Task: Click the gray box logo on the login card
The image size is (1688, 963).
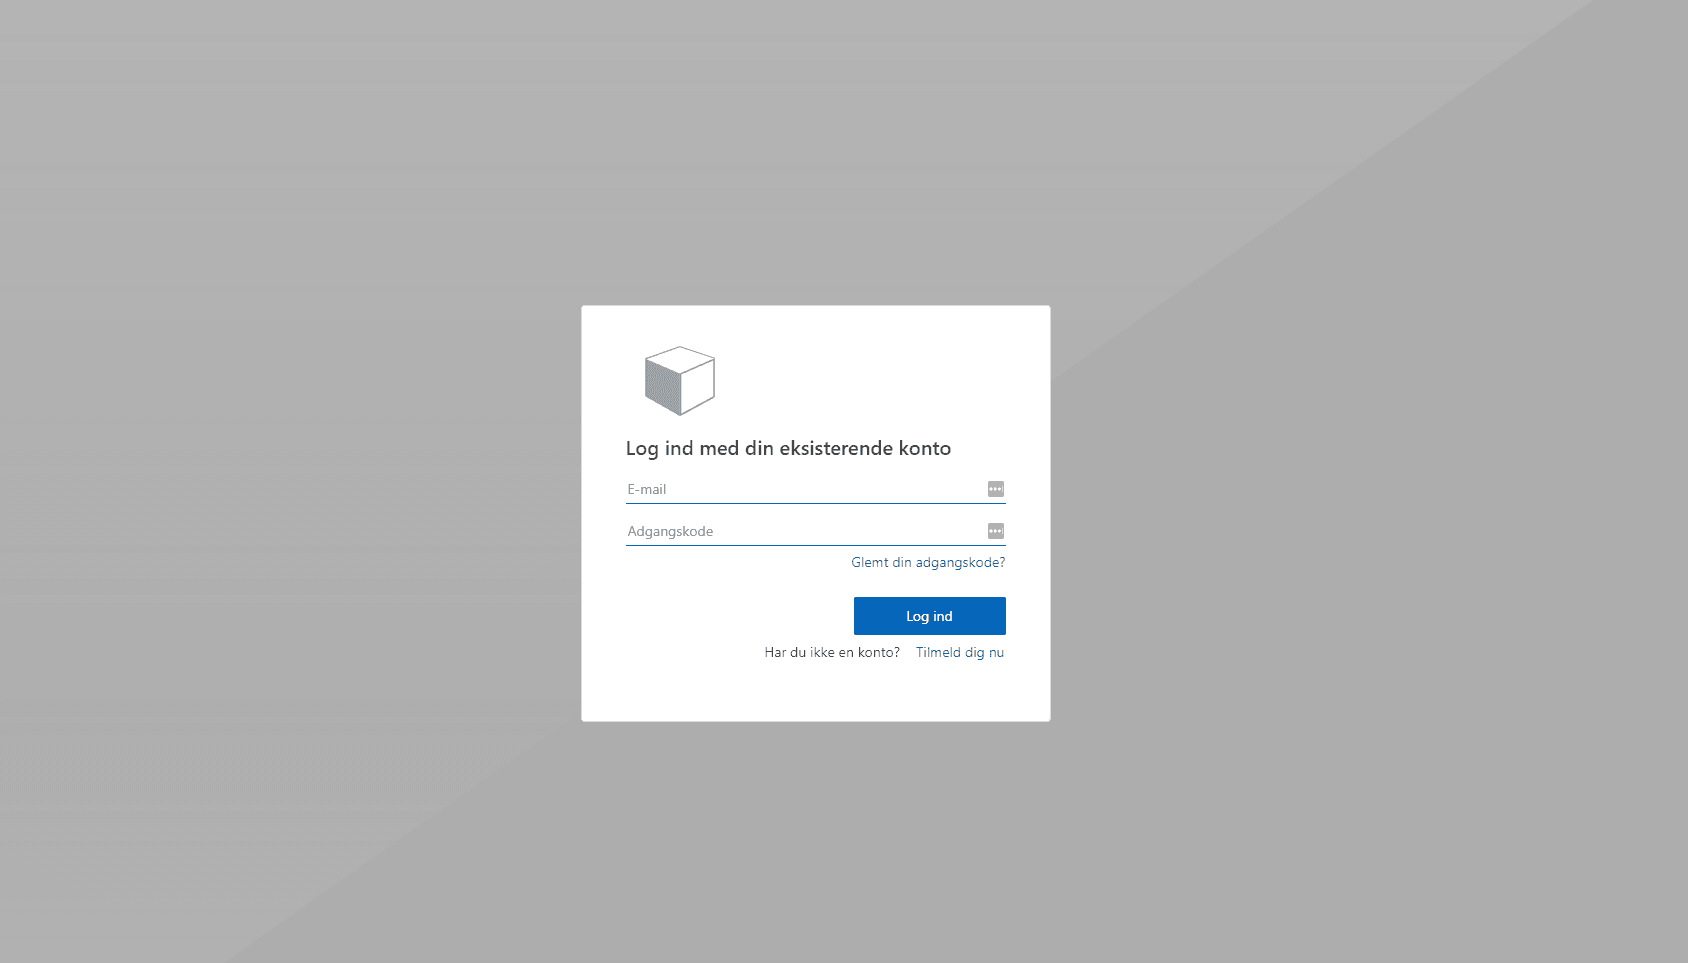Action: 678,380
